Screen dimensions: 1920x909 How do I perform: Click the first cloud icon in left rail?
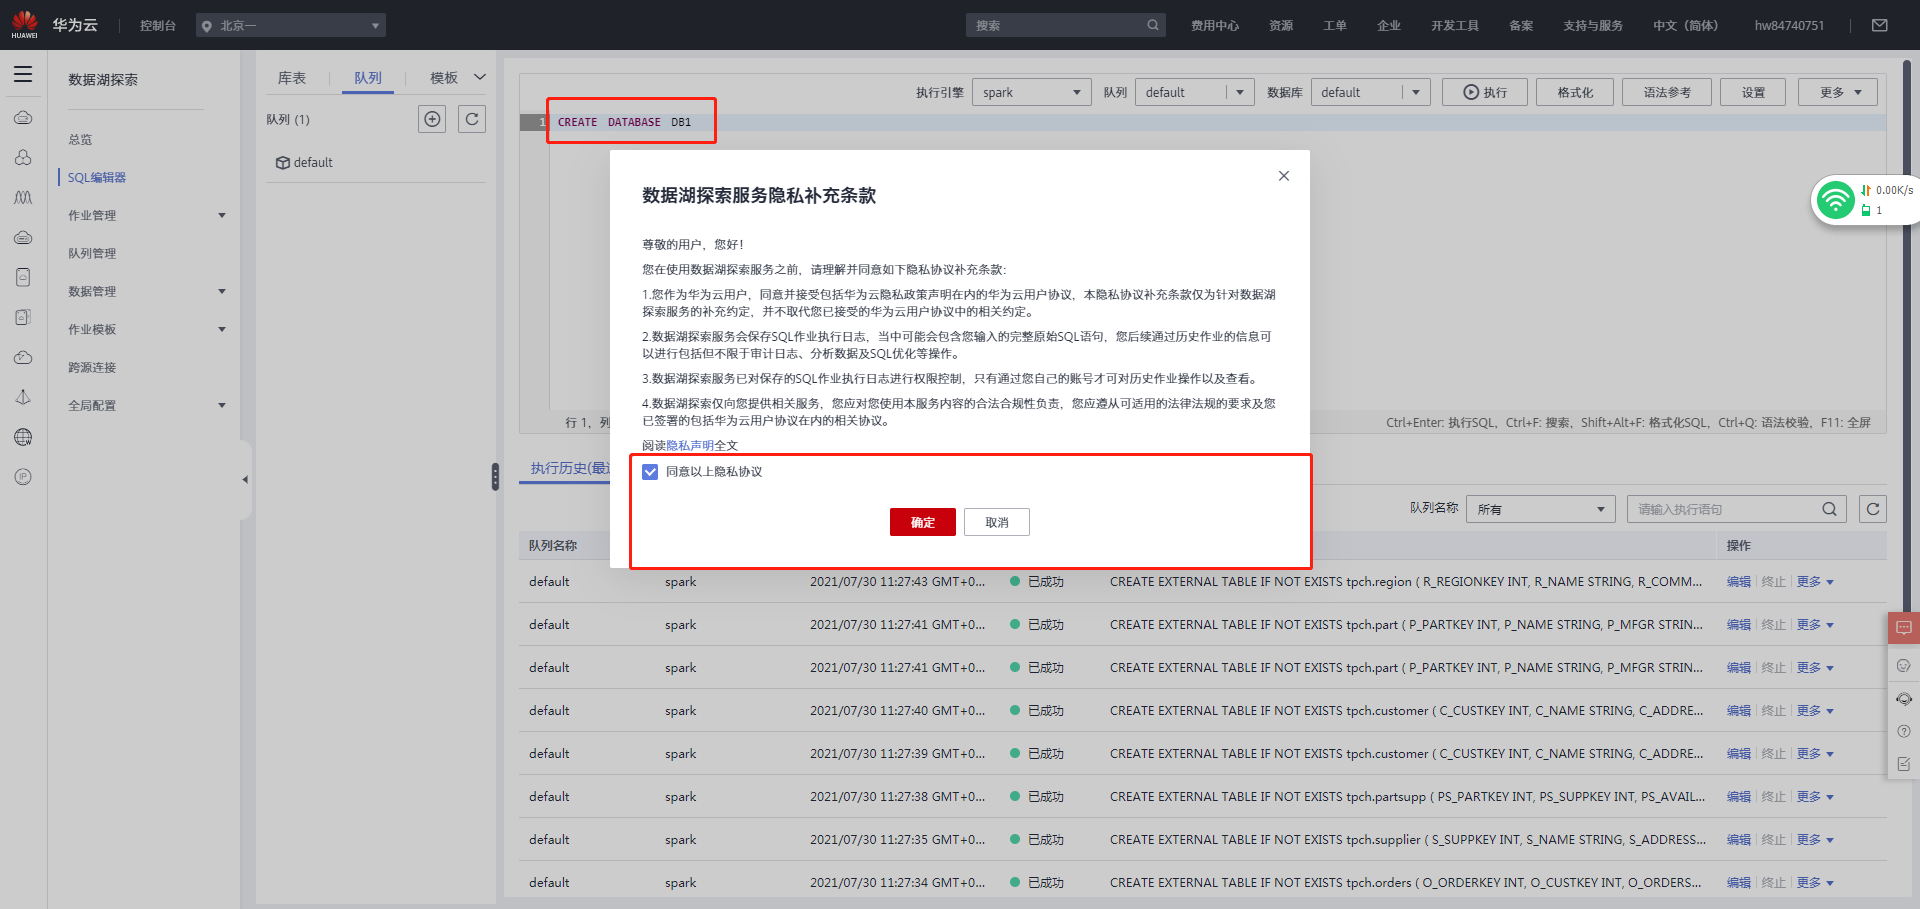pyautogui.click(x=23, y=118)
